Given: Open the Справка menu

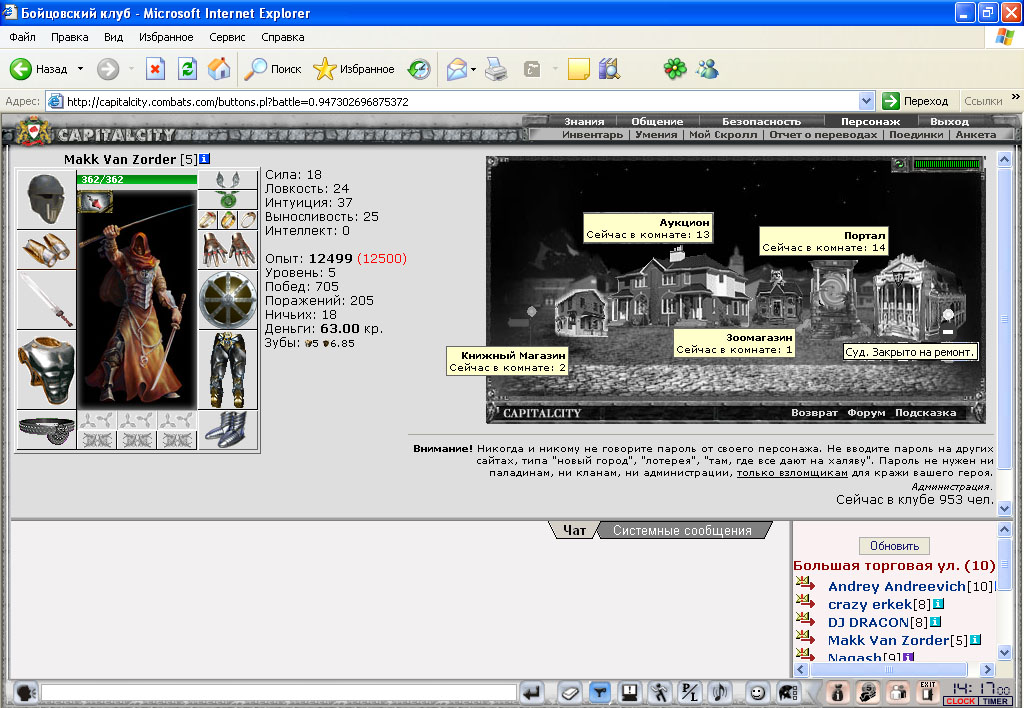Looking at the screenshot, I should (x=282, y=37).
